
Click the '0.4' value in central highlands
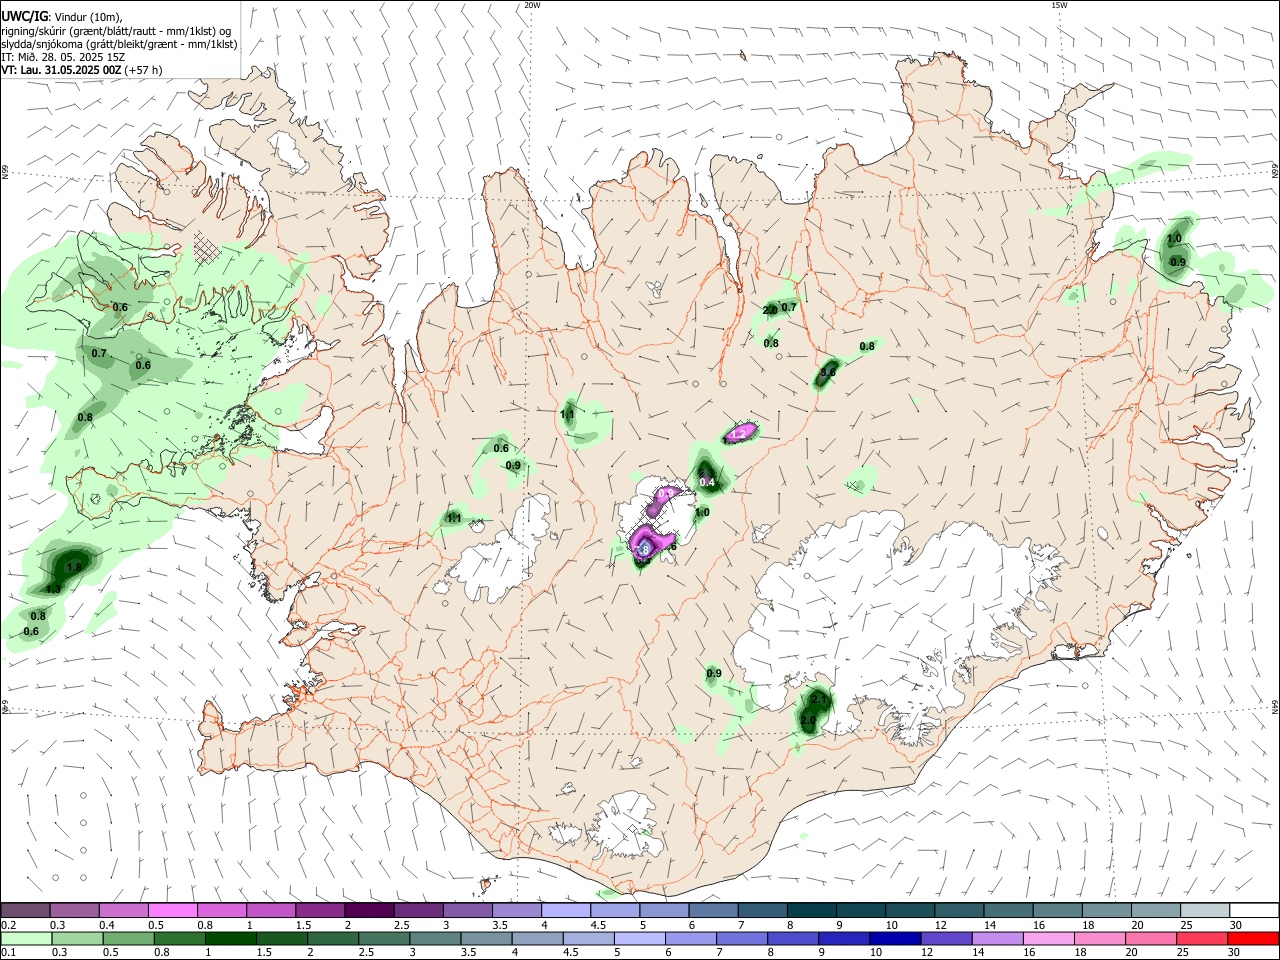707,483
